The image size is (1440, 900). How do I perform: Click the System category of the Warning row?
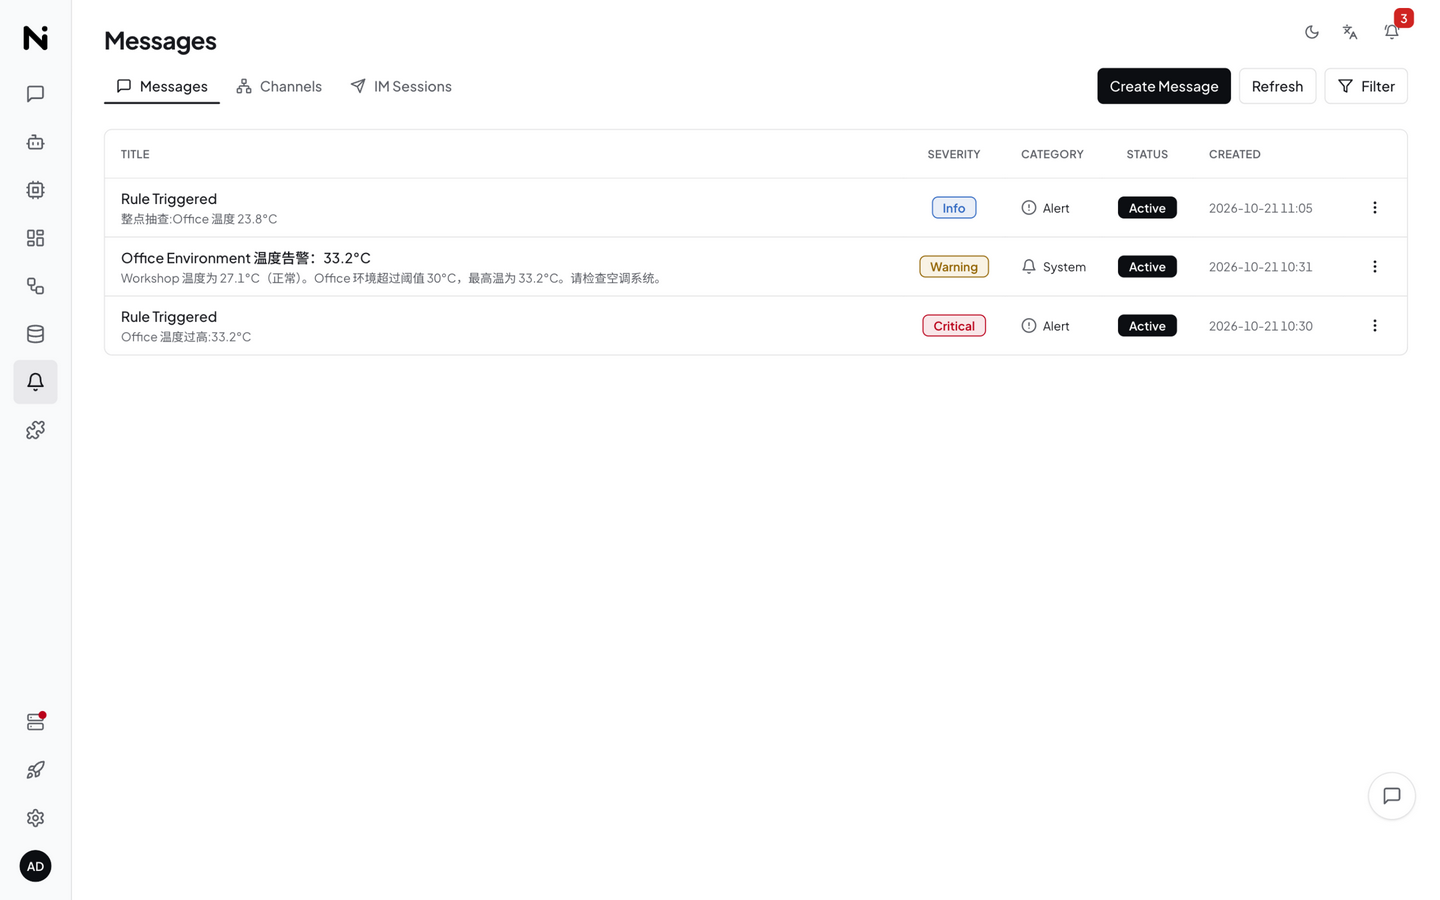point(1054,267)
